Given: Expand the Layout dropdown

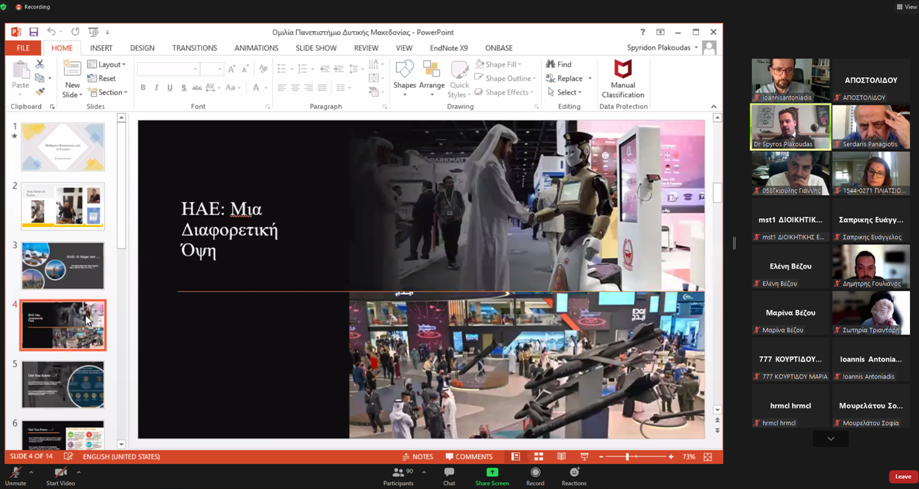Looking at the screenshot, I should 106,64.
